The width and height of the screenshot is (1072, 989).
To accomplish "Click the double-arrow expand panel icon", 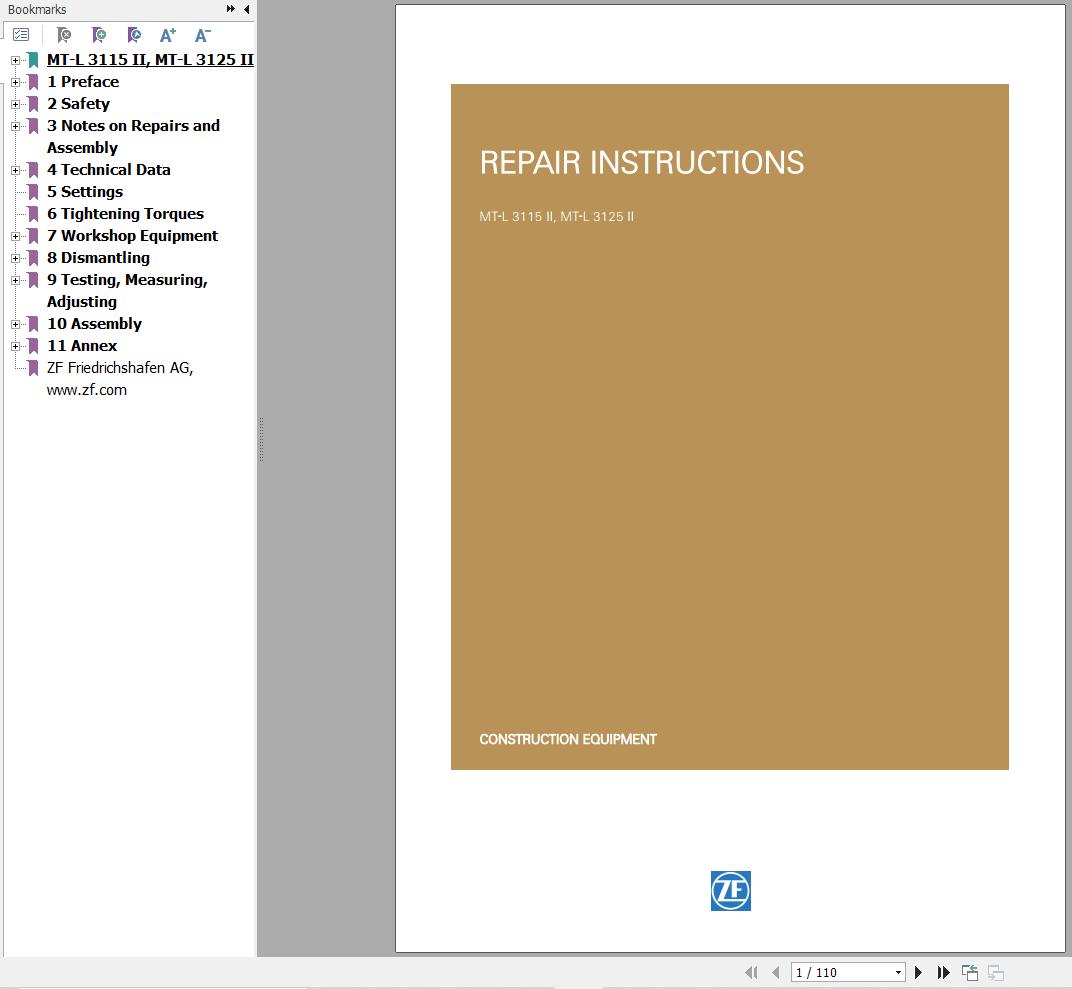I will (230, 9).
